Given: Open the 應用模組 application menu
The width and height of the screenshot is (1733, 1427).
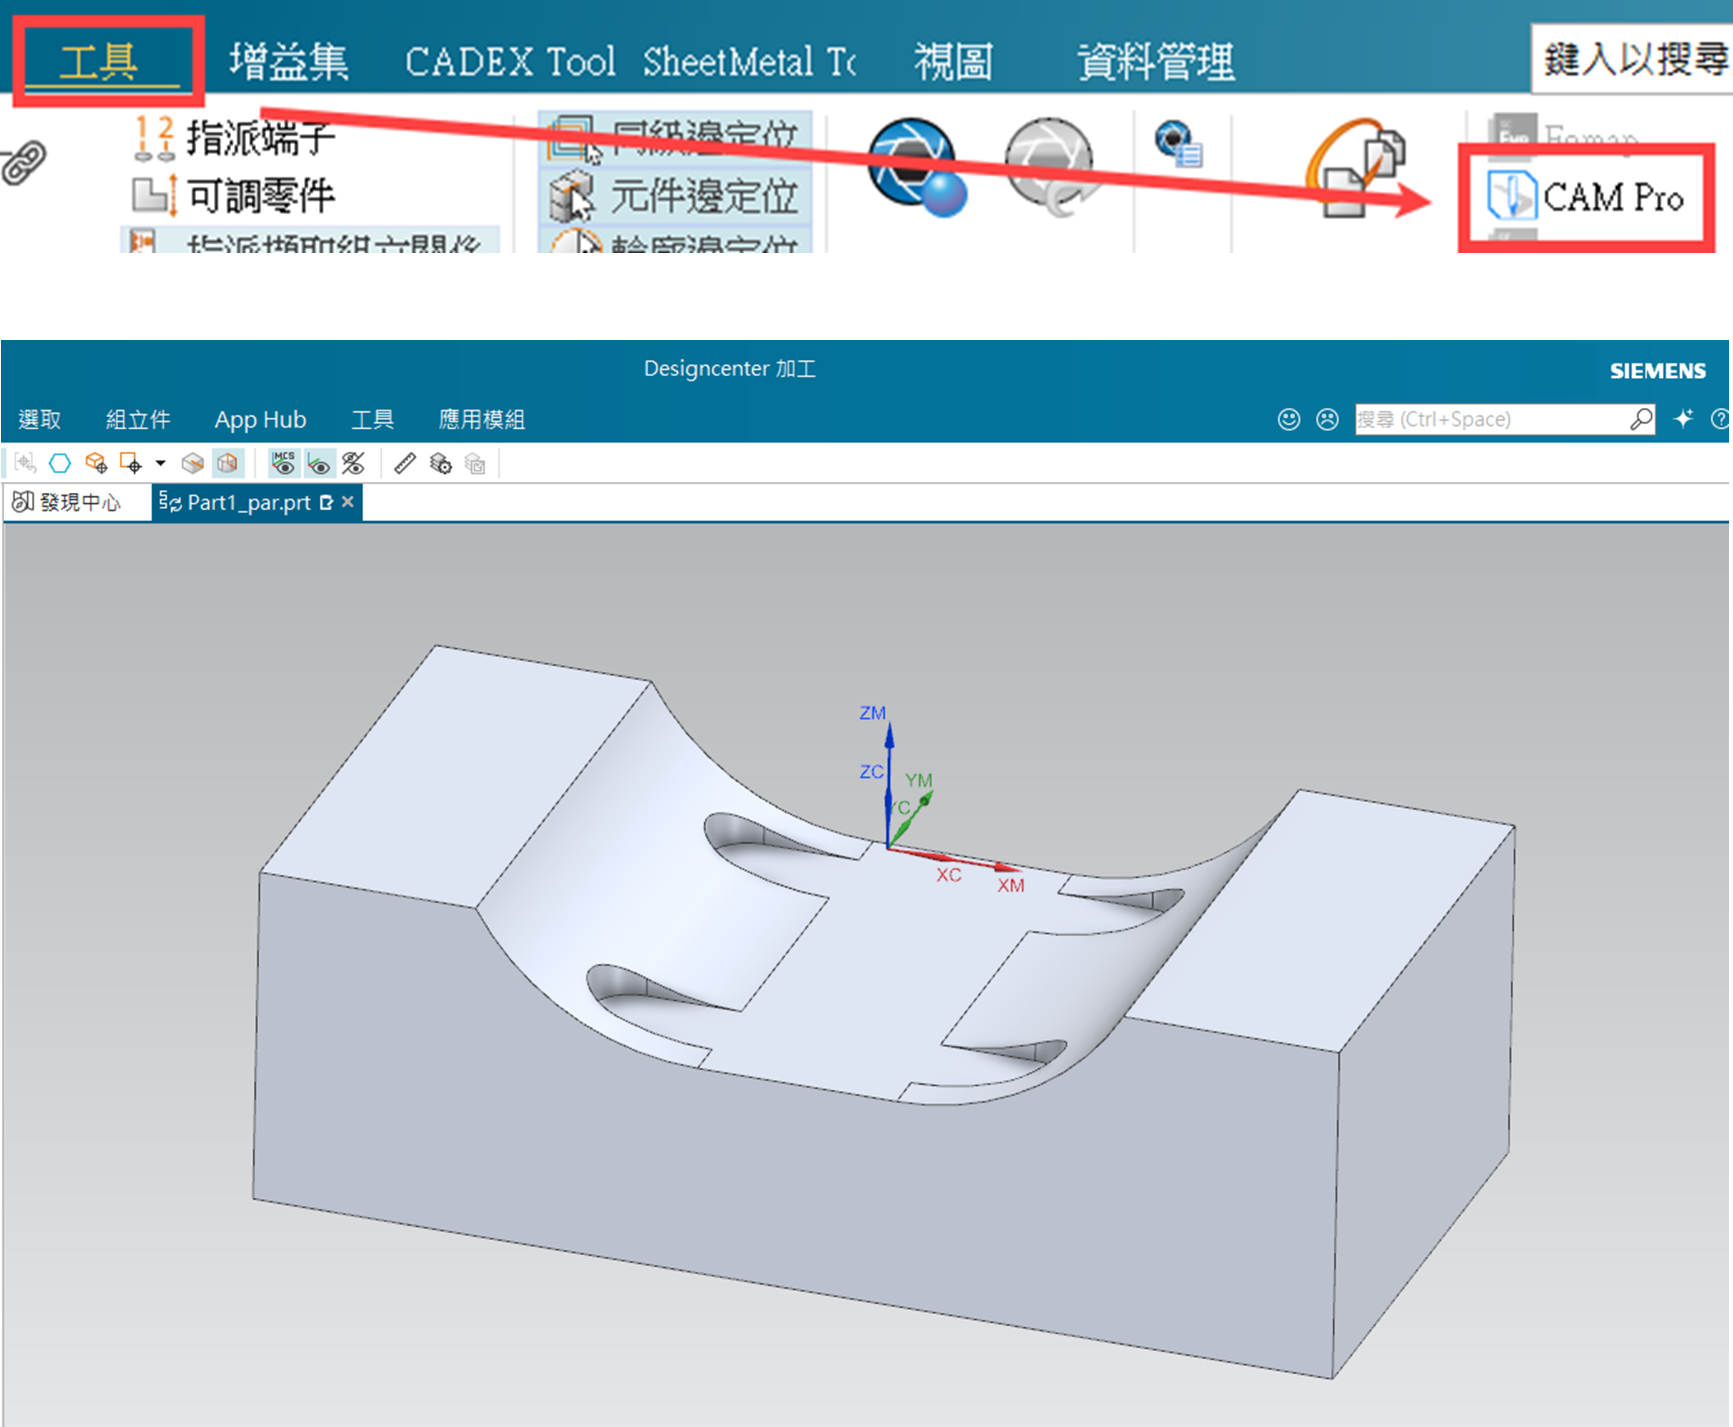Looking at the screenshot, I should pos(481,419).
